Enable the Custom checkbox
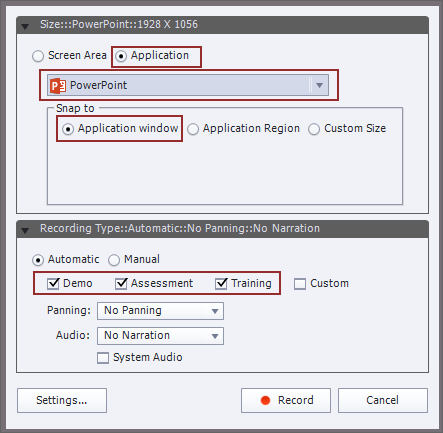Image resolution: width=443 pixels, height=433 pixels. point(300,284)
